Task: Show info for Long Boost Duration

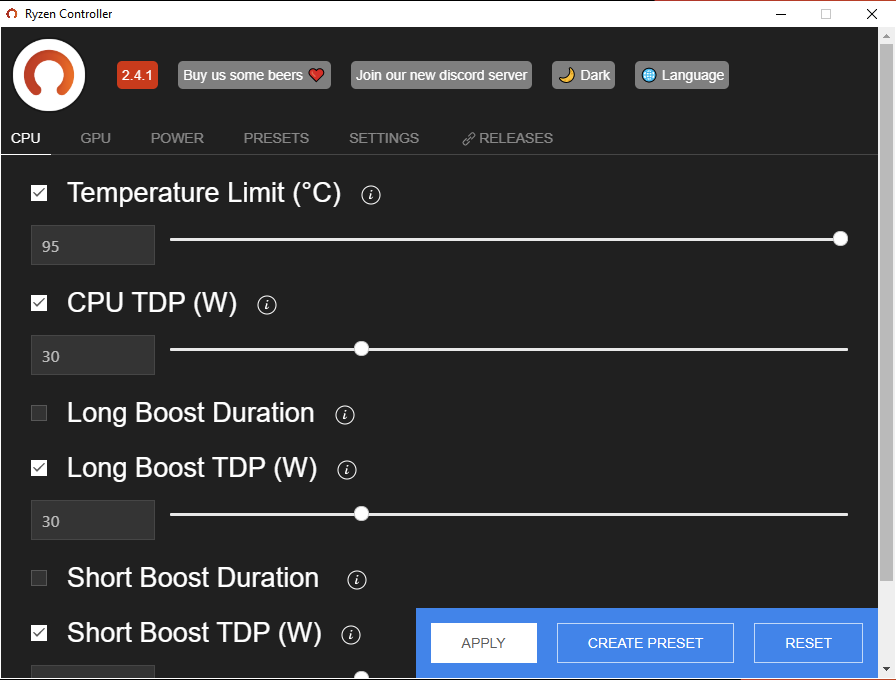Action: (x=345, y=415)
